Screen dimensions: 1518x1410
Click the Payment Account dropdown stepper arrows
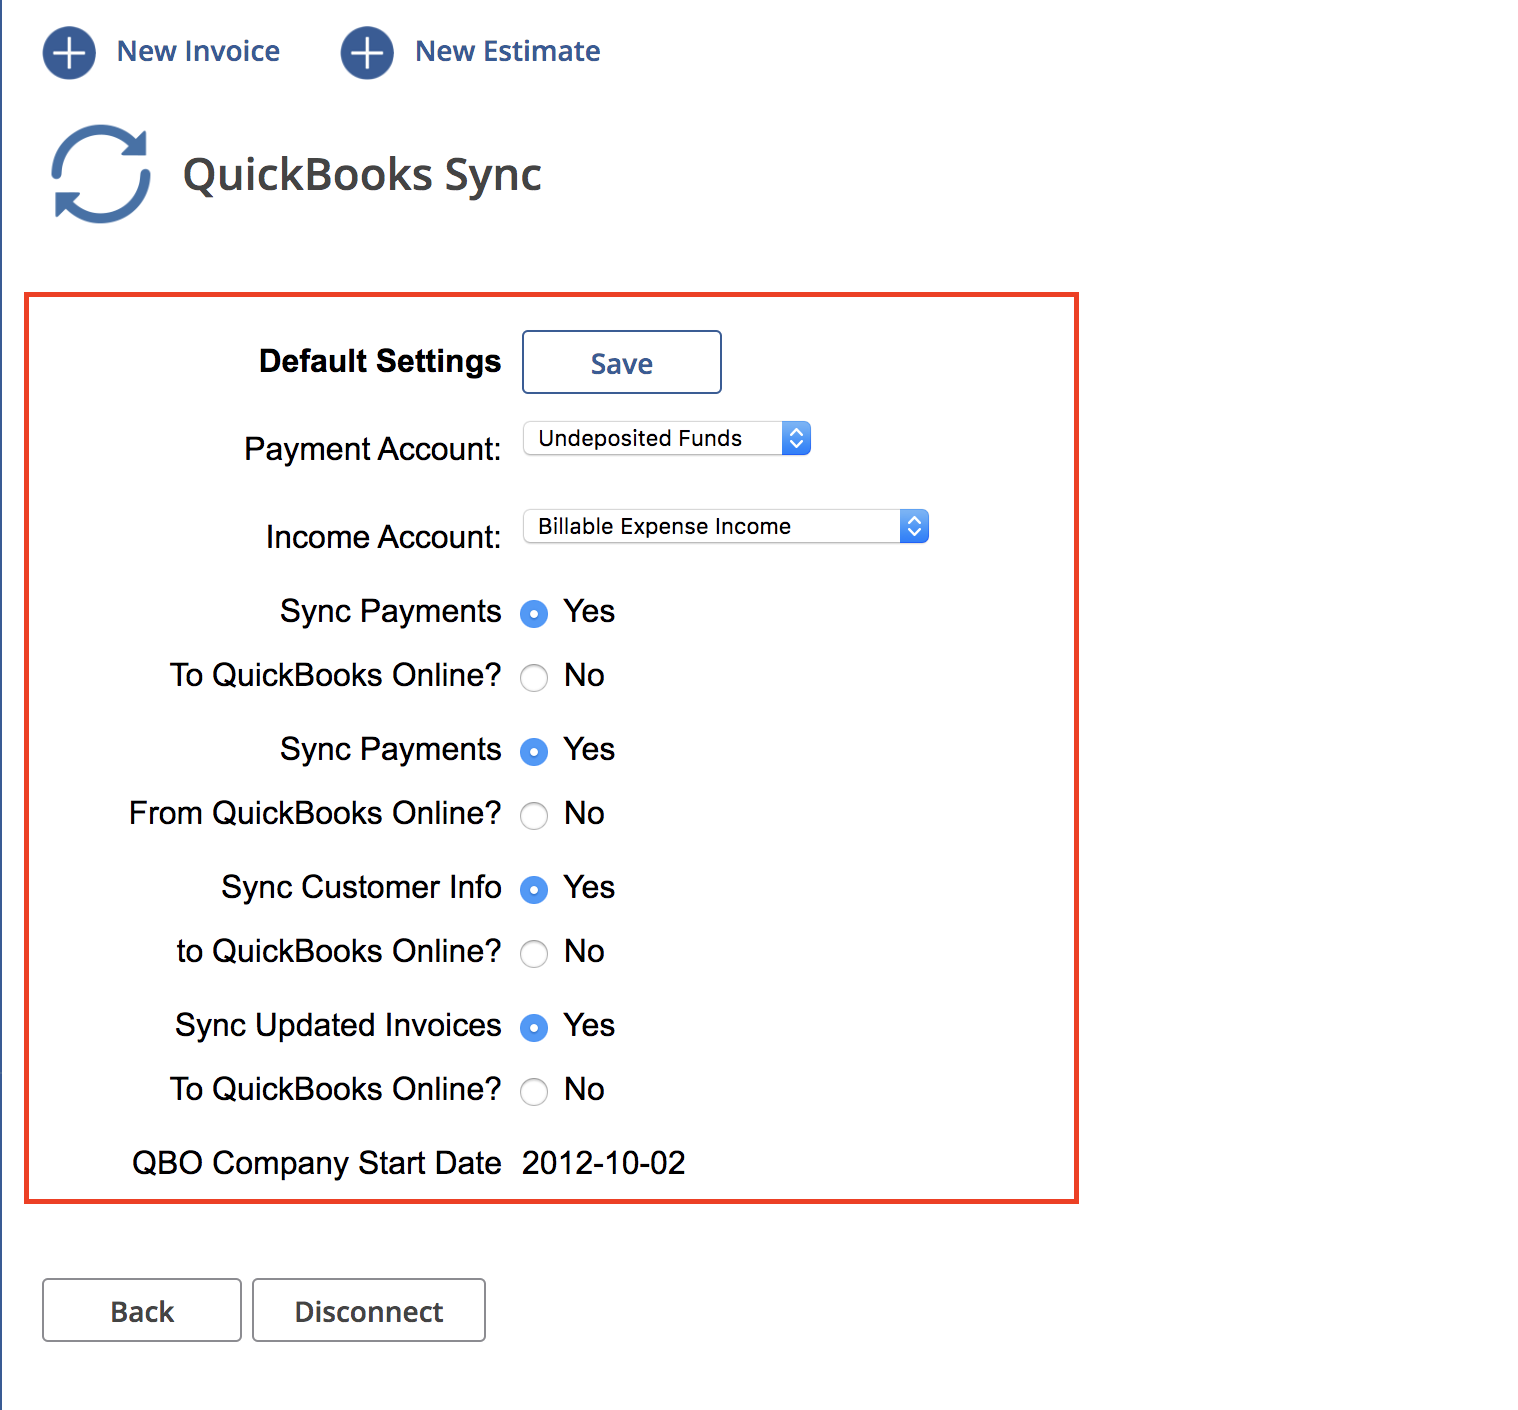[795, 438]
